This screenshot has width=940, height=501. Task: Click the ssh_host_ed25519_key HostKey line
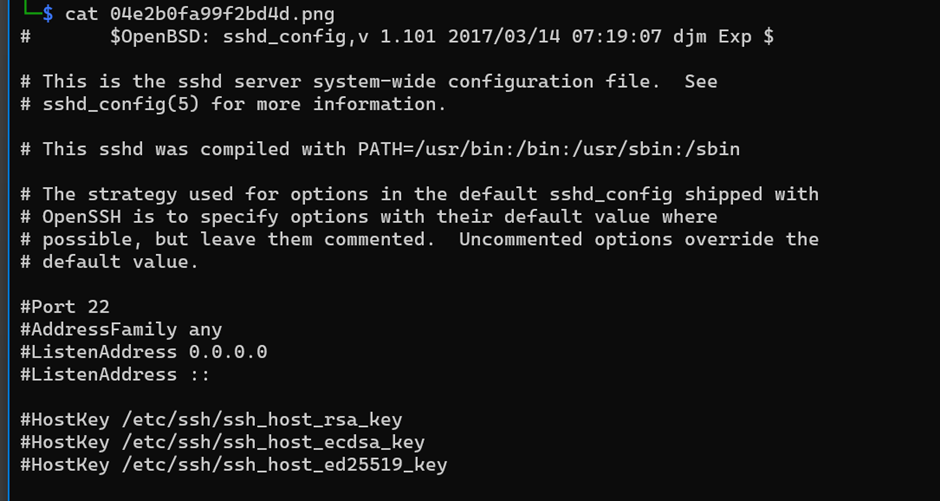pyautogui.click(x=234, y=465)
